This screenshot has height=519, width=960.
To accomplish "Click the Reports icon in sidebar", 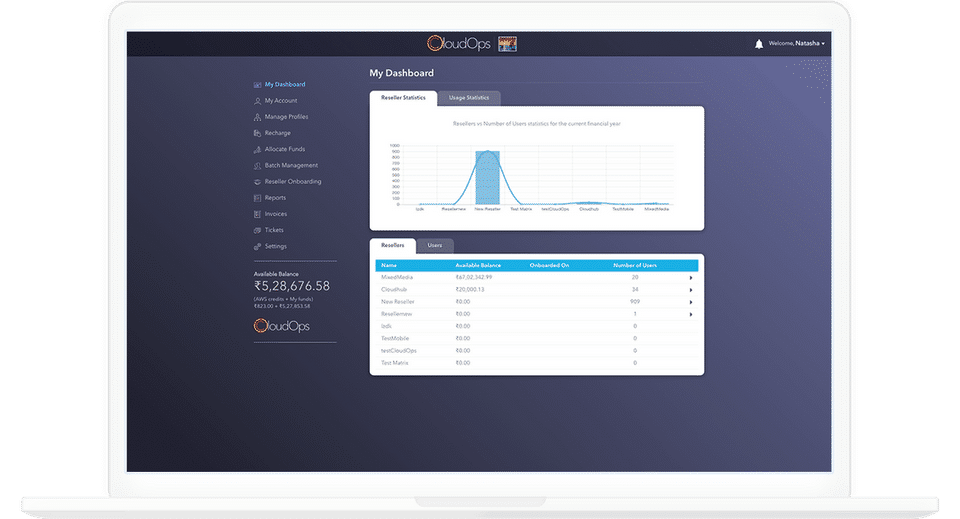I will coord(257,198).
